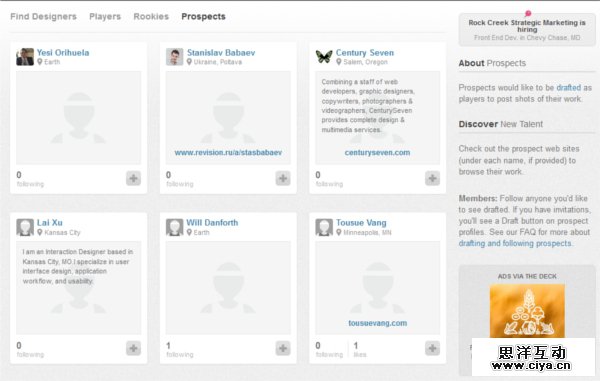Click Lai Xu's Interaction Designer bio text
Image resolution: width=600 pixels, height=381 pixels.
click(78, 266)
